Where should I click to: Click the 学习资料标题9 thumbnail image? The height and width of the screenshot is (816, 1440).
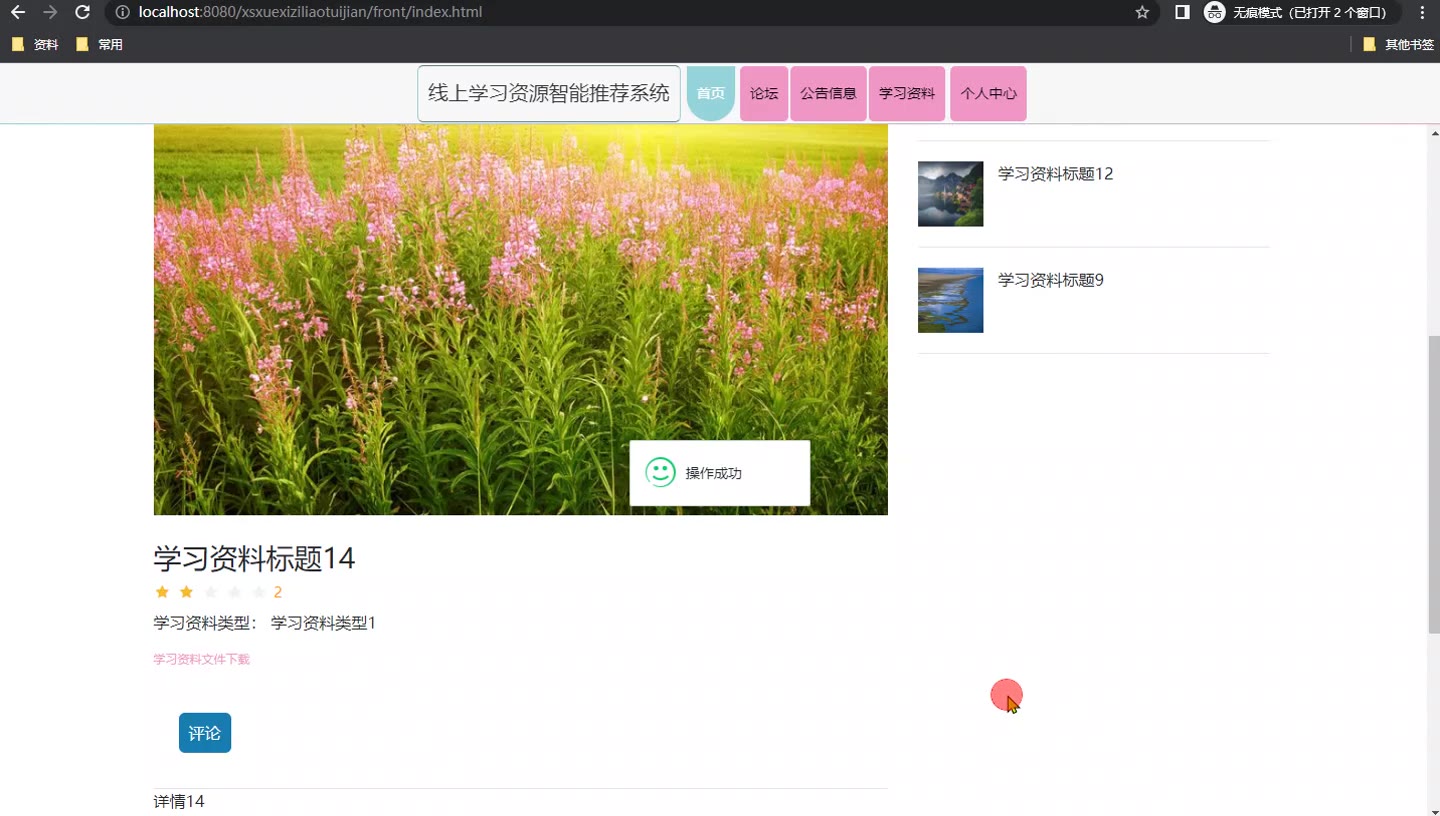[950, 300]
